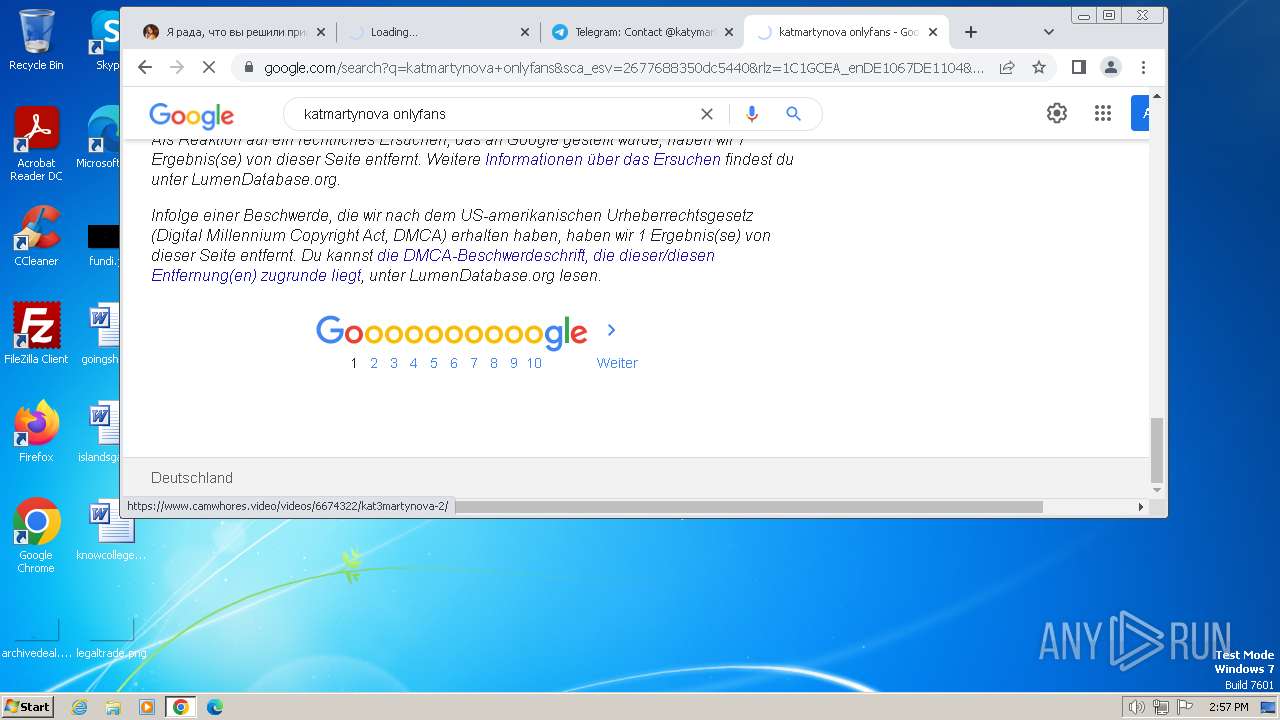
Task: Open the Google apps grid
Action: 1103,113
